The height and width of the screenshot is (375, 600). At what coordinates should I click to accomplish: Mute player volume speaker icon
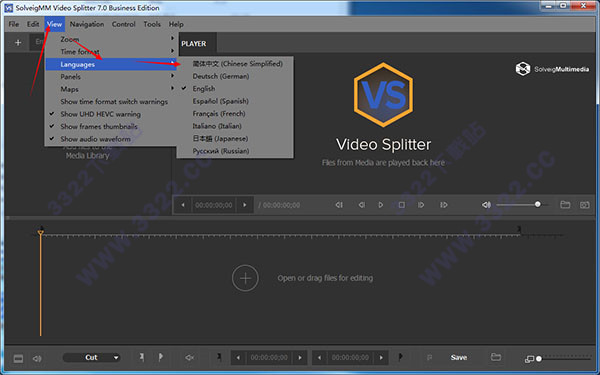pyautogui.click(x=486, y=205)
